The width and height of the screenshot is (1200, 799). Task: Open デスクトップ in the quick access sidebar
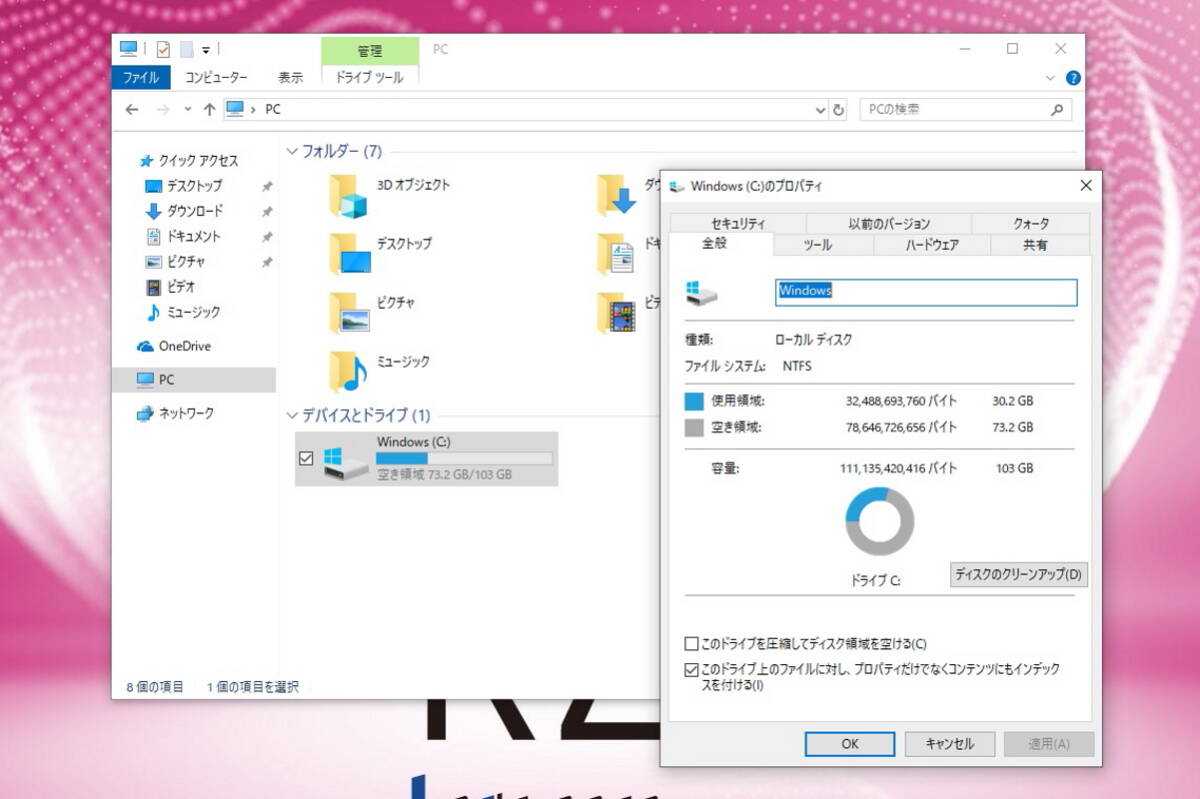point(193,186)
